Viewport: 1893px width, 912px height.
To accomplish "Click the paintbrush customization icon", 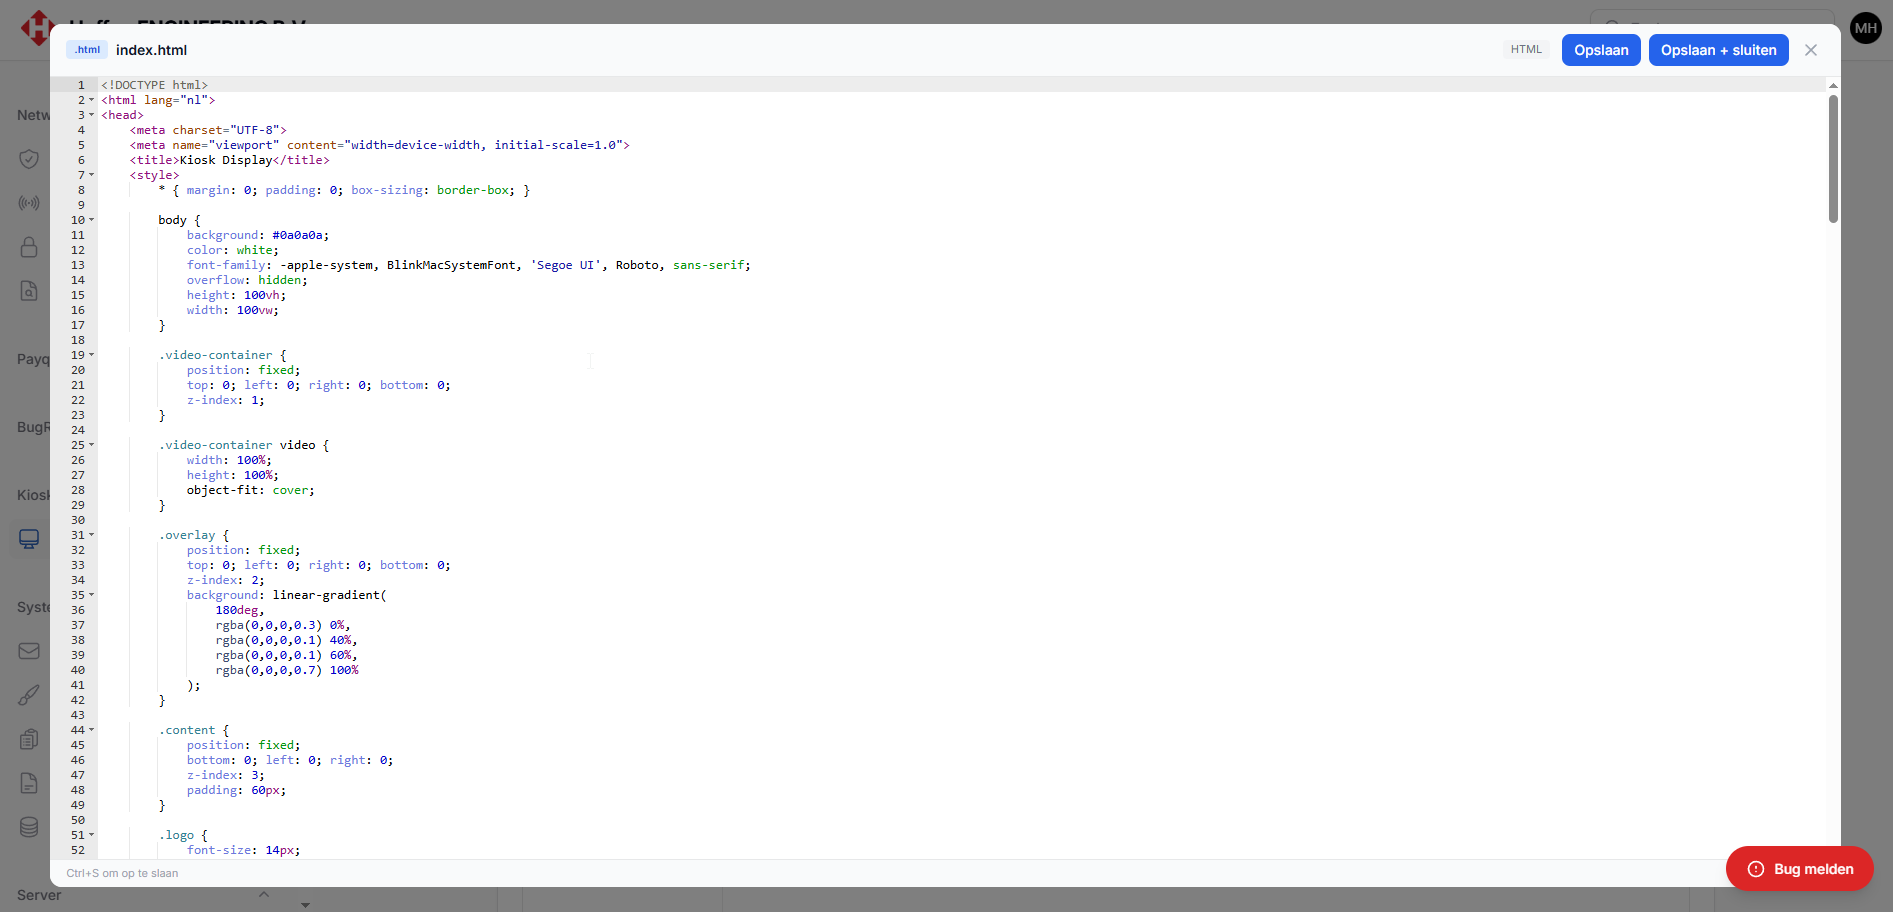I will click(29, 694).
